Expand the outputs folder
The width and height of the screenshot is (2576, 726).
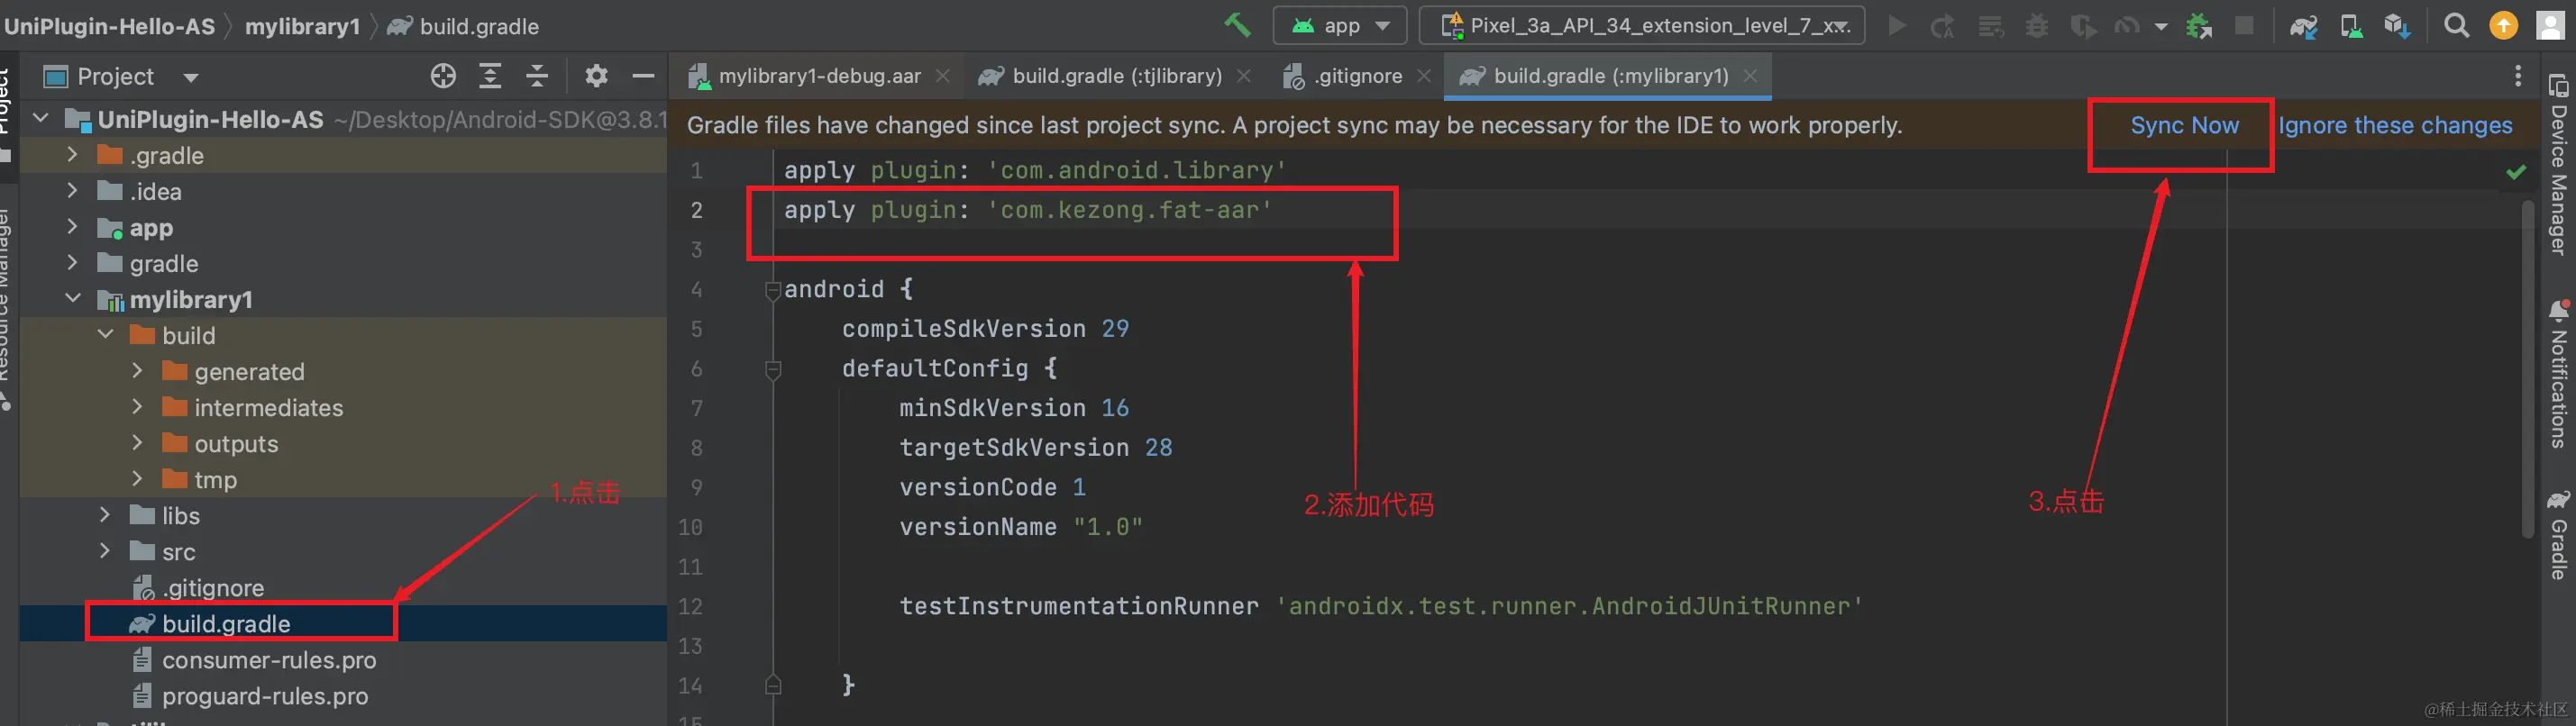[137, 443]
